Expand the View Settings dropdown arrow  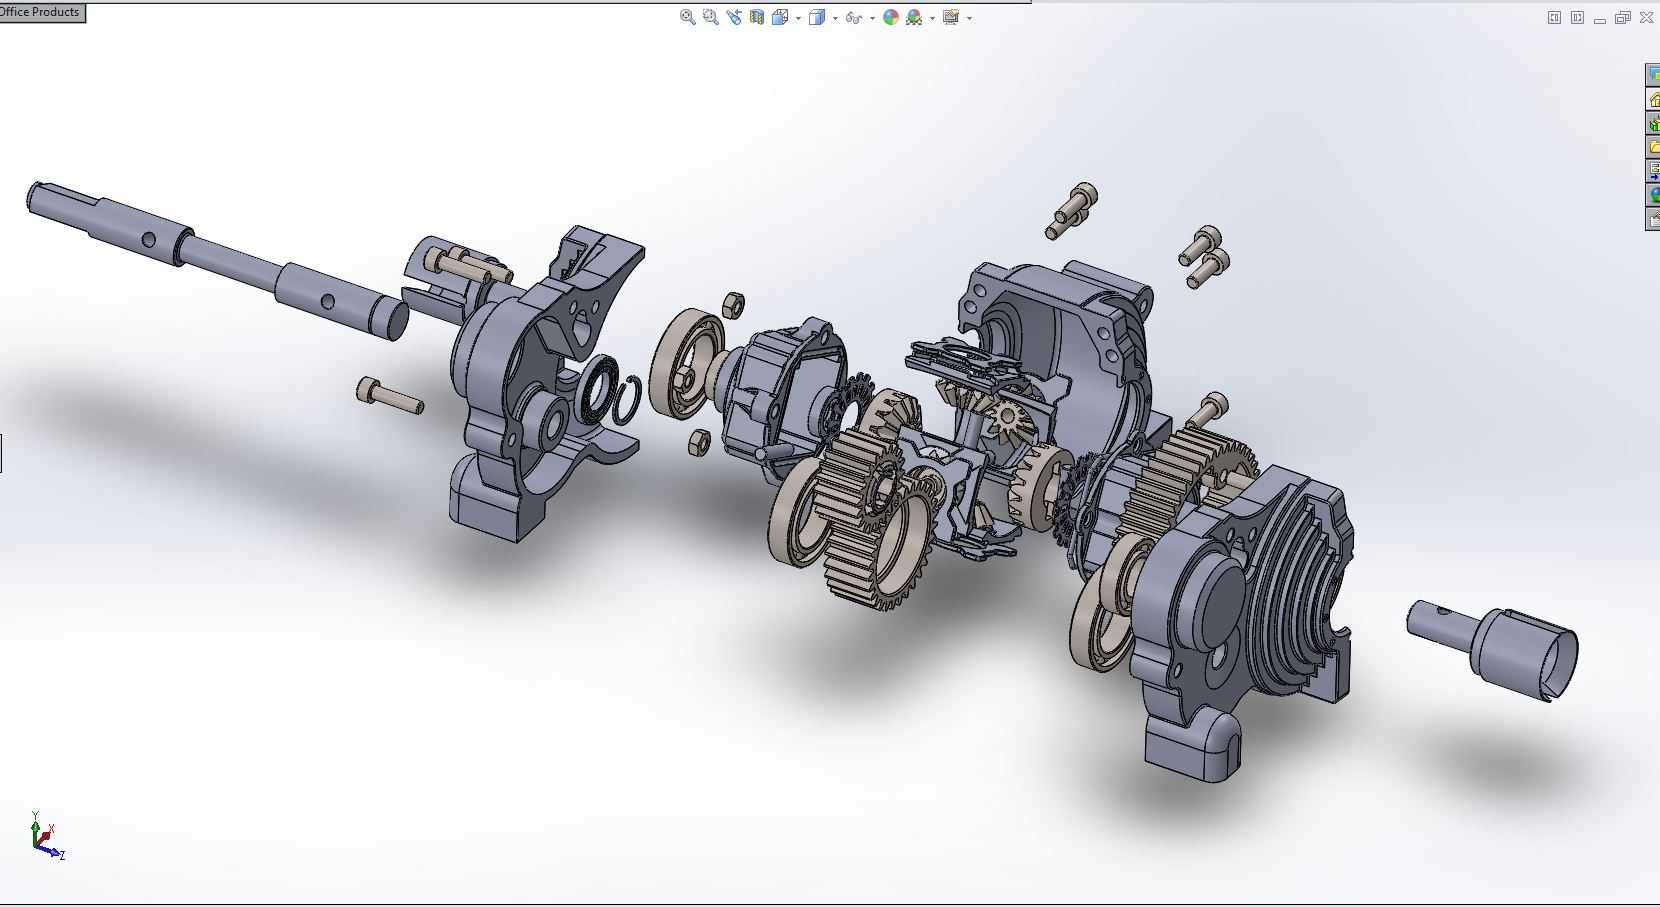tap(969, 18)
